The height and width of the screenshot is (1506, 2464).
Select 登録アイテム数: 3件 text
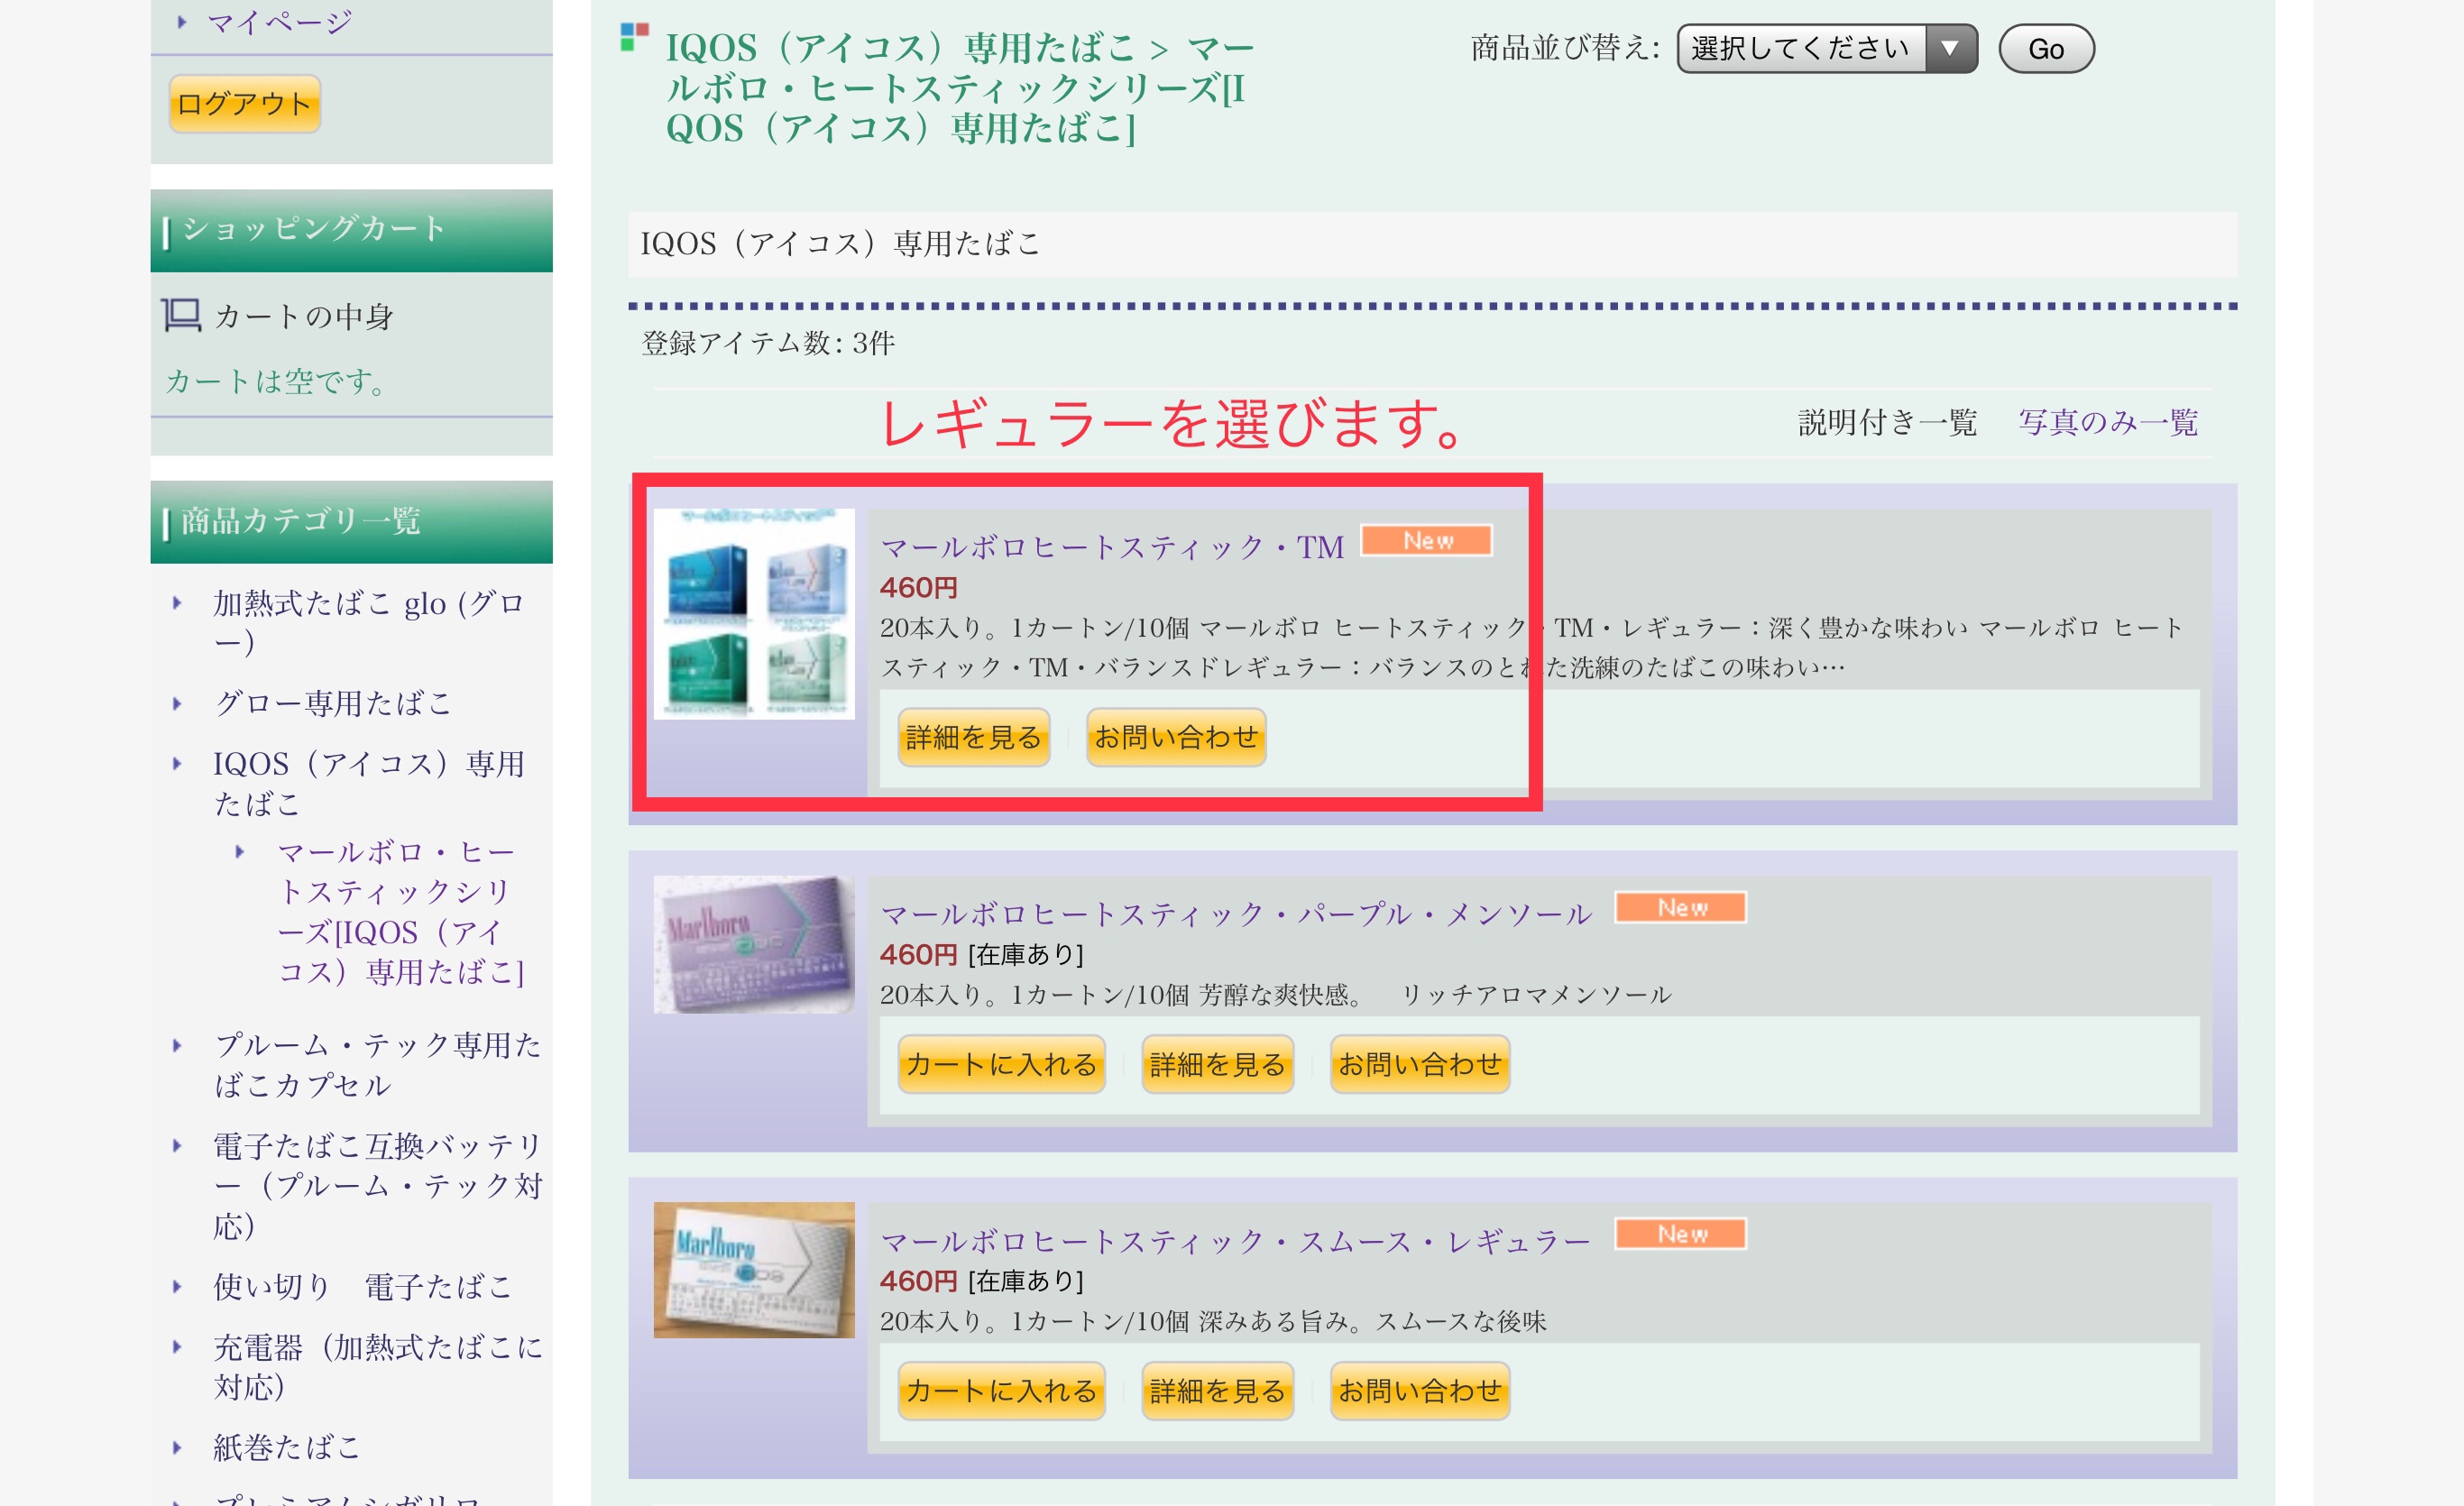(x=768, y=343)
